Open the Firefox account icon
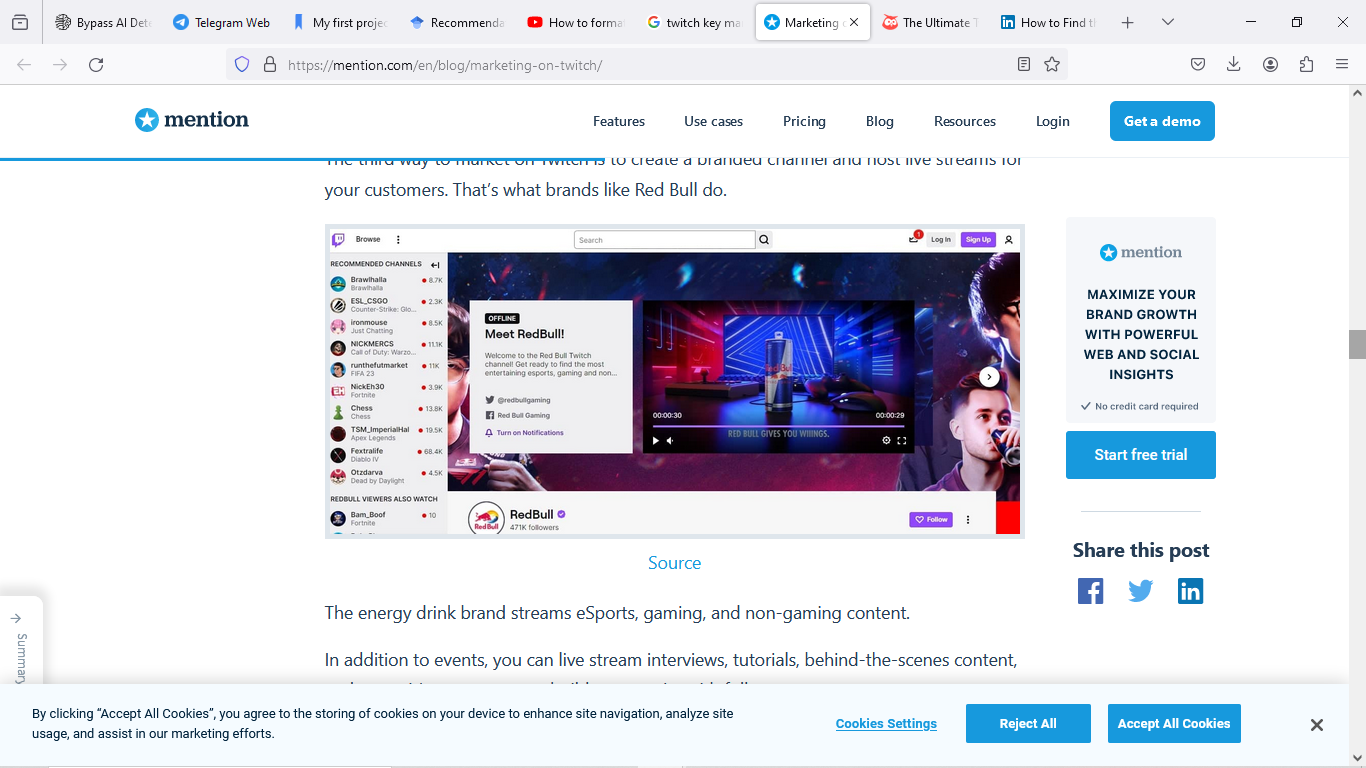Screen dimensions: 1366x768 pos(1270,63)
